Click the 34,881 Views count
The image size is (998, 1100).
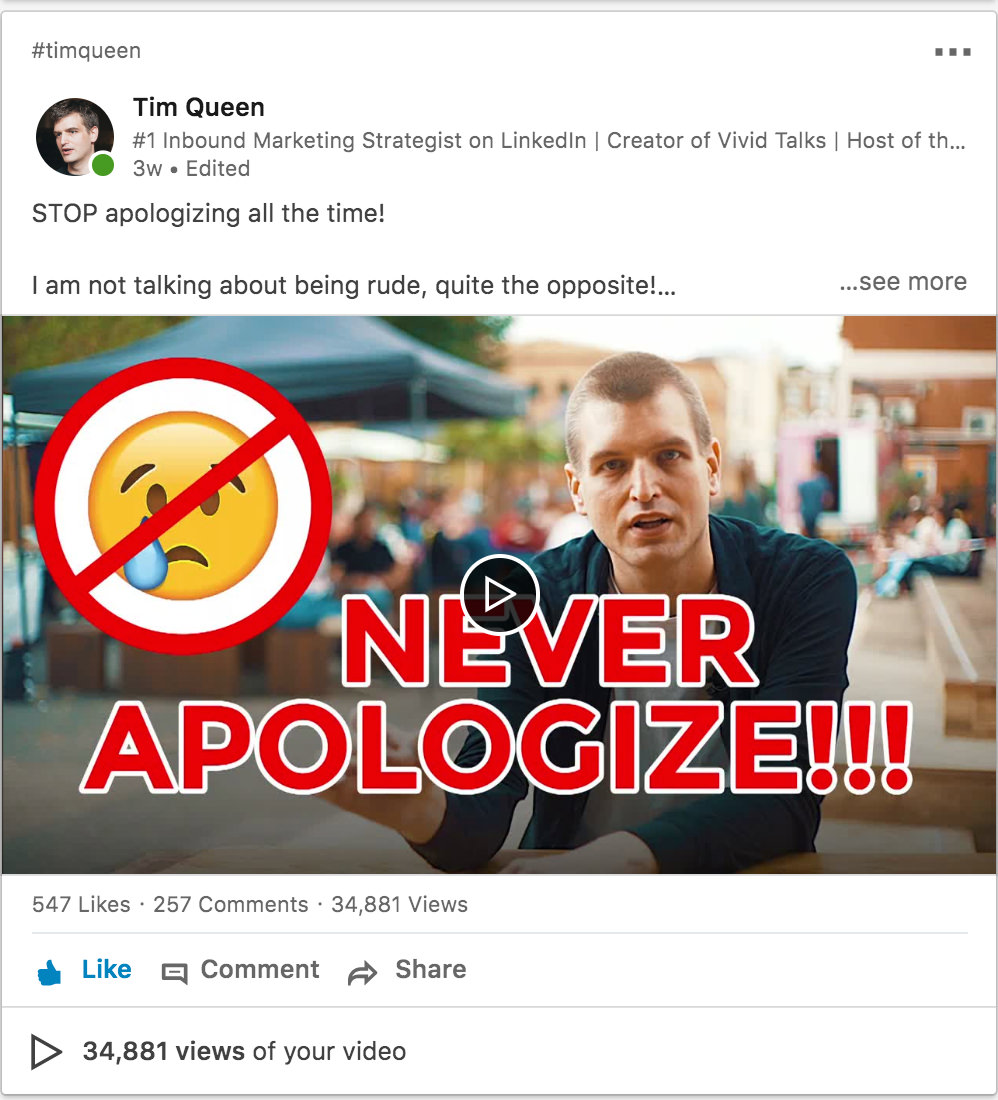tap(399, 904)
